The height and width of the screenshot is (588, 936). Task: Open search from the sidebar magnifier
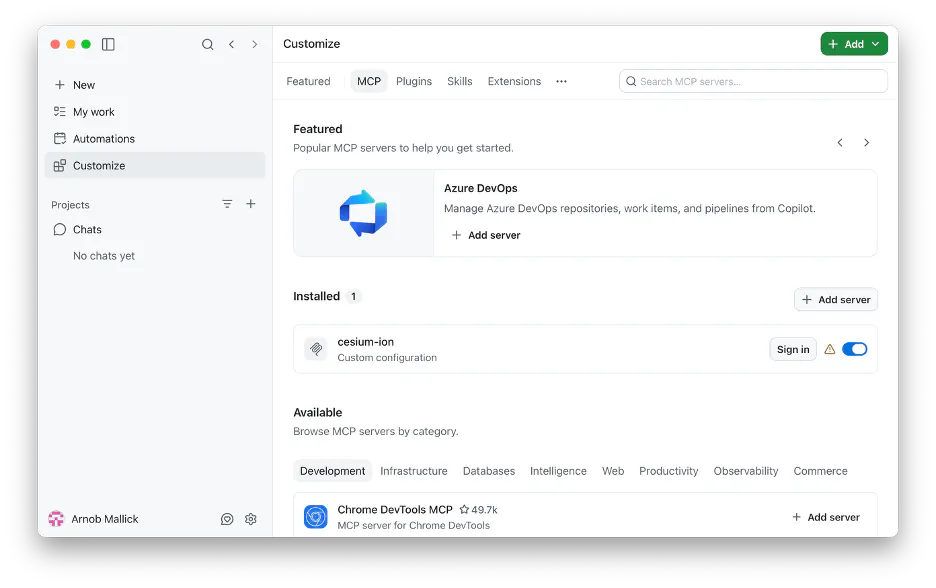pyautogui.click(x=207, y=44)
